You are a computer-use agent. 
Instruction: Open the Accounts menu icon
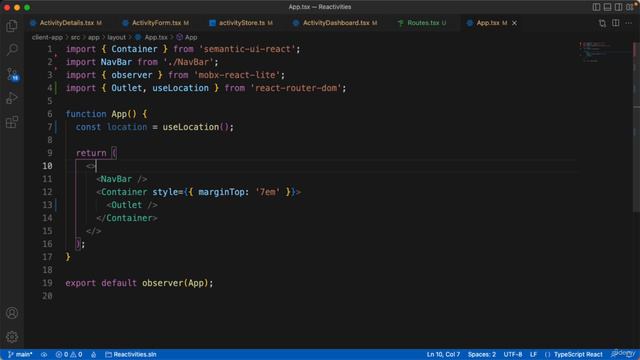12,313
